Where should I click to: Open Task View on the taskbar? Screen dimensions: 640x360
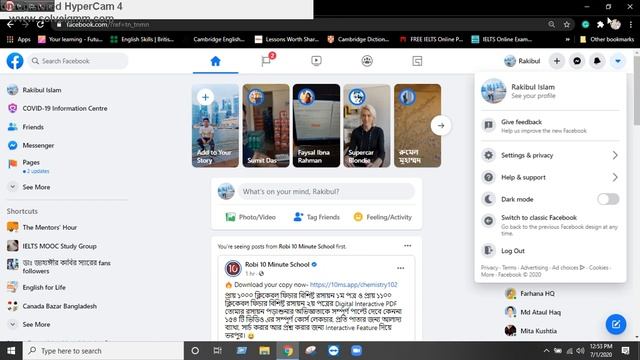point(218,351)
